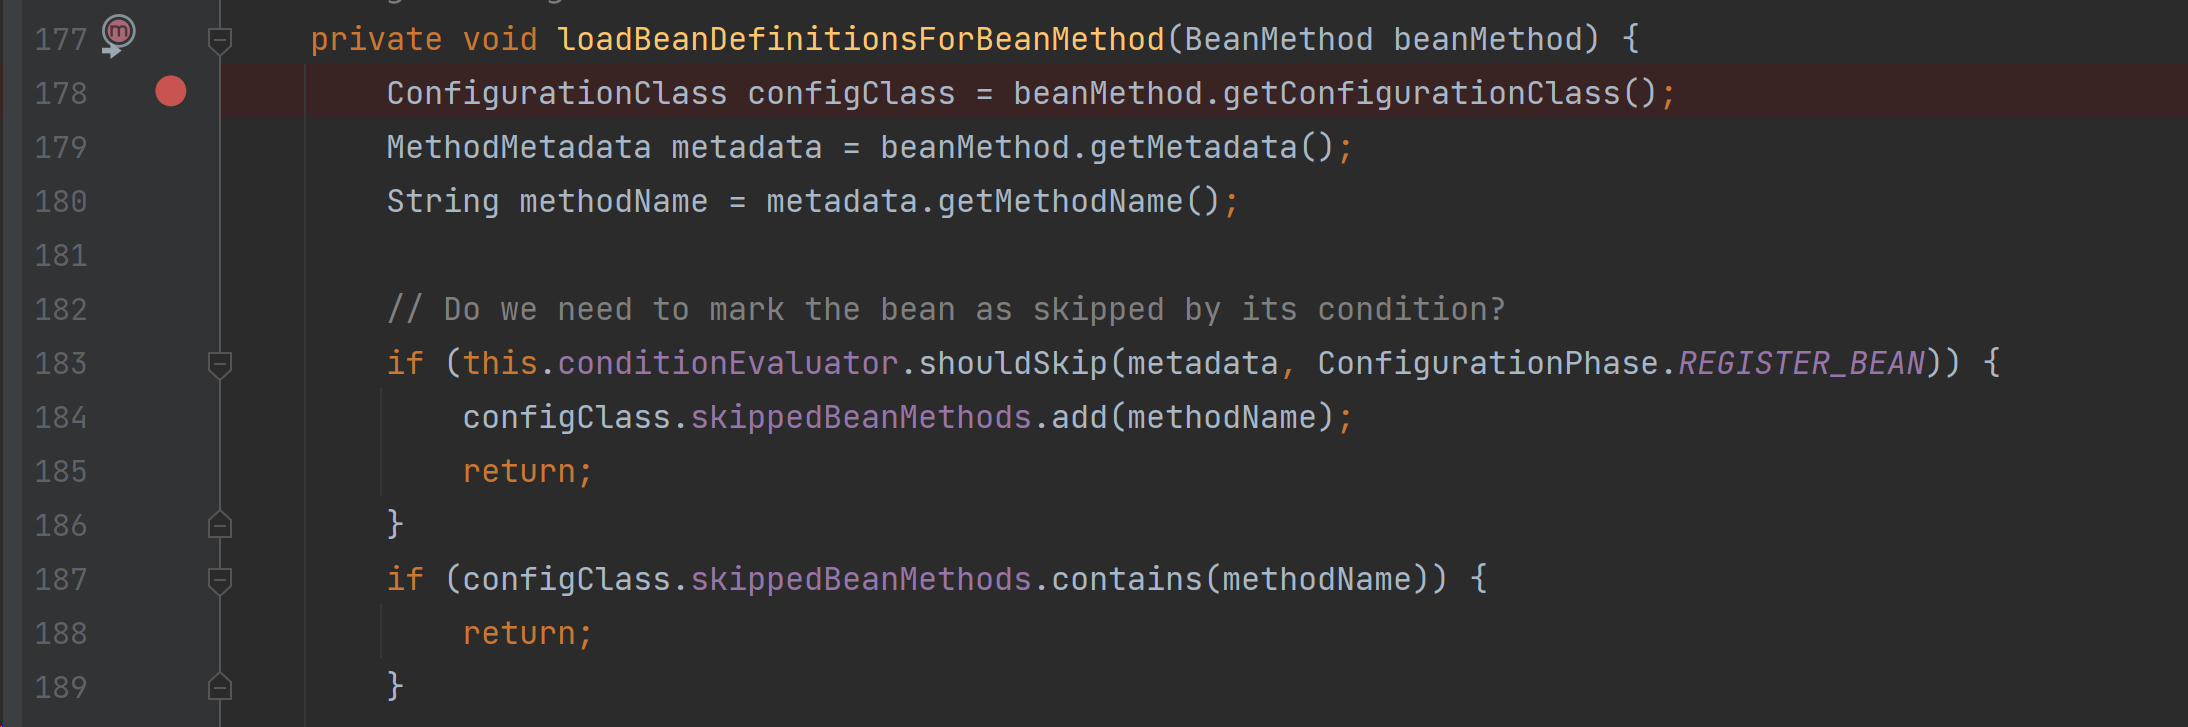
Task: Click the empty line 181 in the editor
Action: pyautogui.click(x=800, y=255)
